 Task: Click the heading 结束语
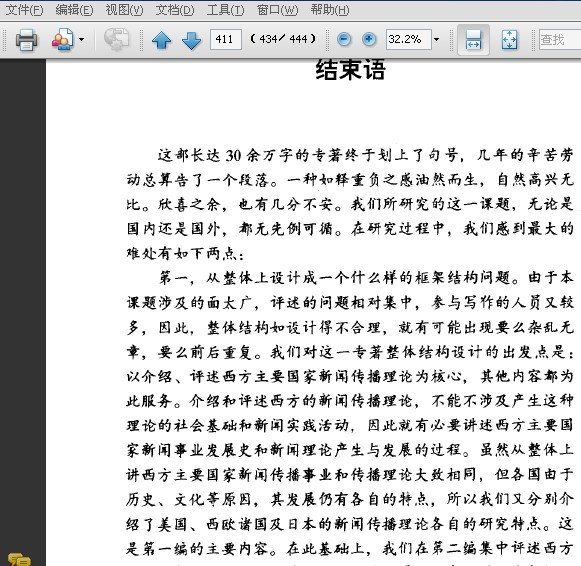pos(351,69)
